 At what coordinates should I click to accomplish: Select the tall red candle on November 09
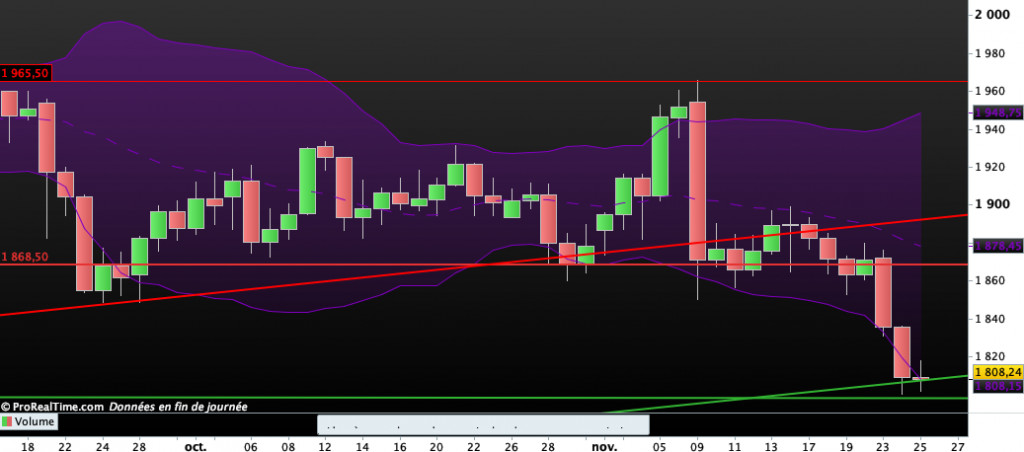tap(697, 180)
